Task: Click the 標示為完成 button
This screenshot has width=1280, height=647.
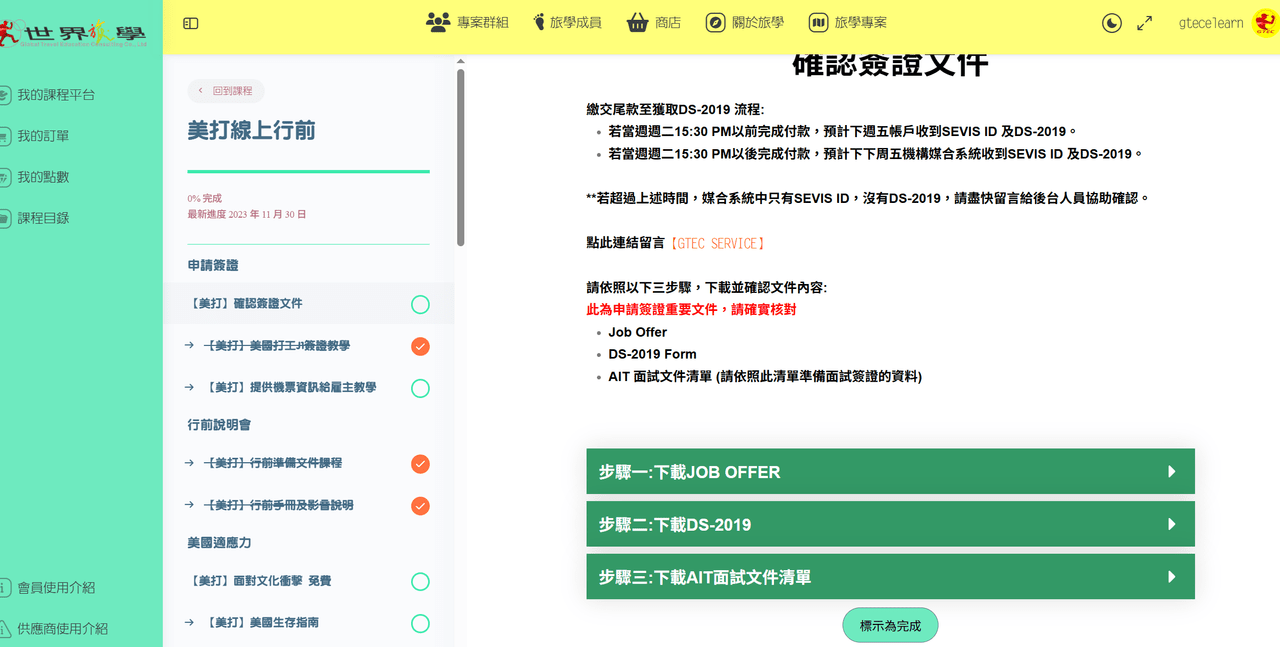Action: (890, 625)
